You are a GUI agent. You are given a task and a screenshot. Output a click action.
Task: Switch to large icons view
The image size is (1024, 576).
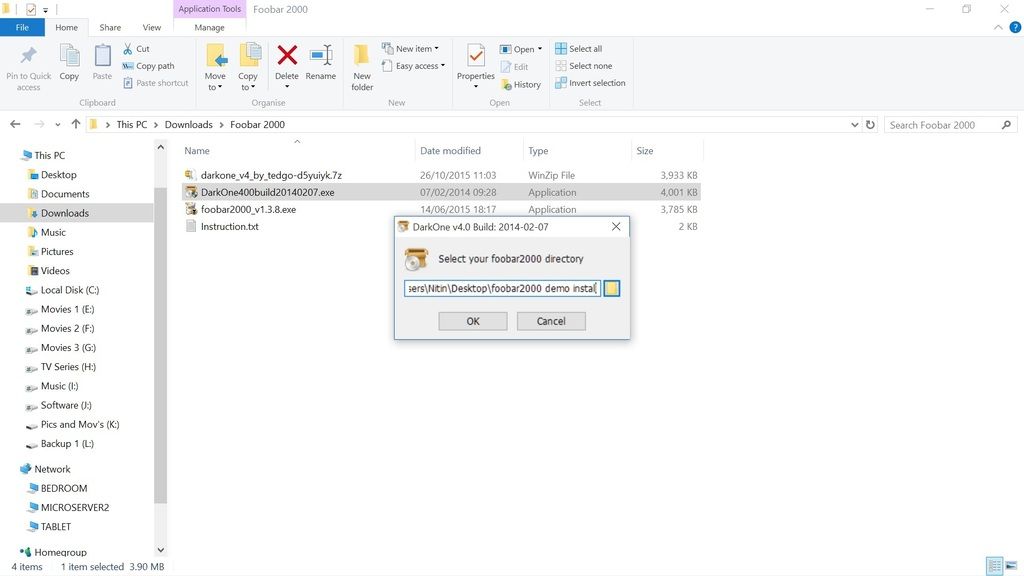(x=1011, y=566)
